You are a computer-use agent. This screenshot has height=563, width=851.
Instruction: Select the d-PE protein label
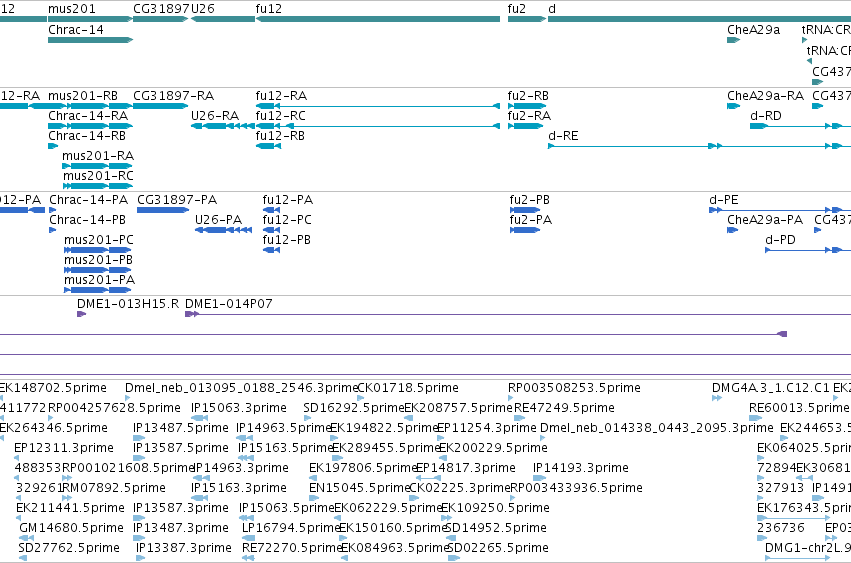724,200
